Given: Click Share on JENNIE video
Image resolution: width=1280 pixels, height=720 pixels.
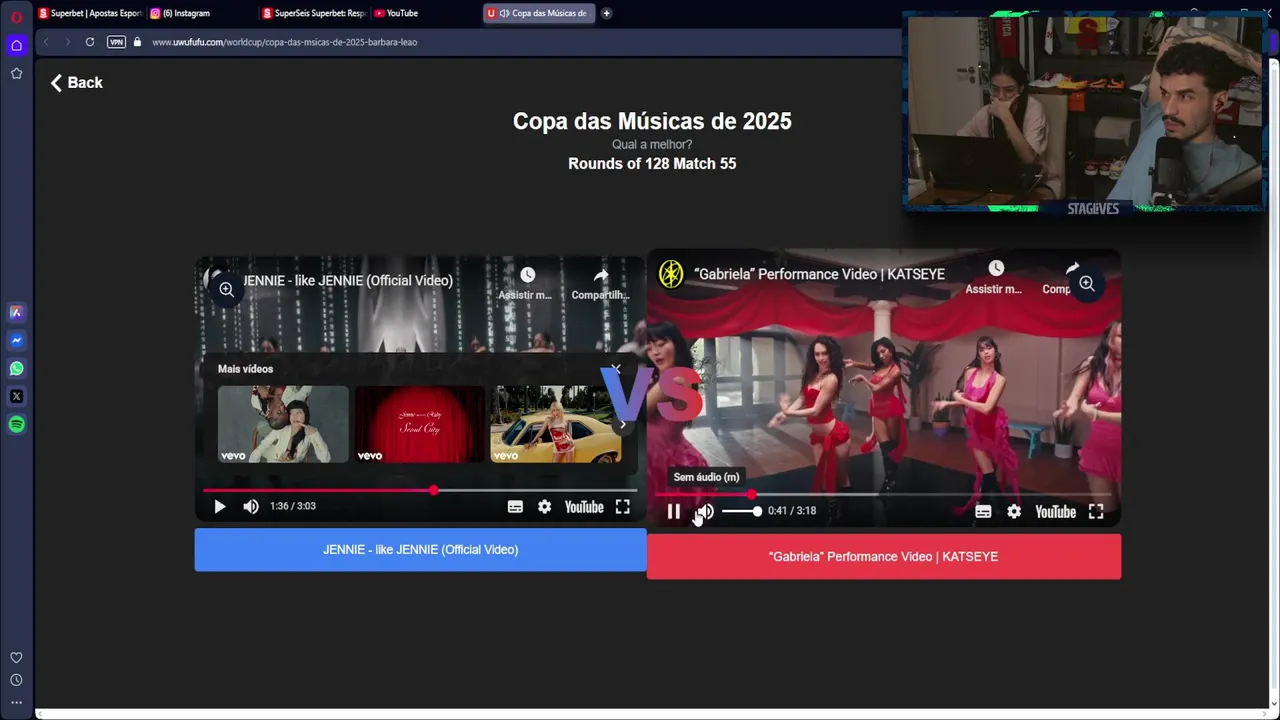Looking at the screenshot, I should click(x=600, y=283).
